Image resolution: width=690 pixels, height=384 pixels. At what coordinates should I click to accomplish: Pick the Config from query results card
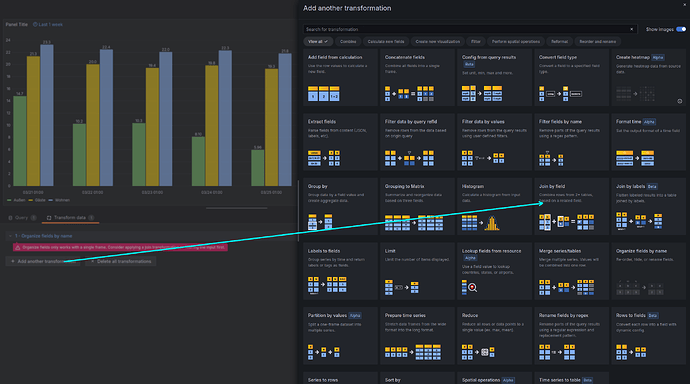pos(494,77)
